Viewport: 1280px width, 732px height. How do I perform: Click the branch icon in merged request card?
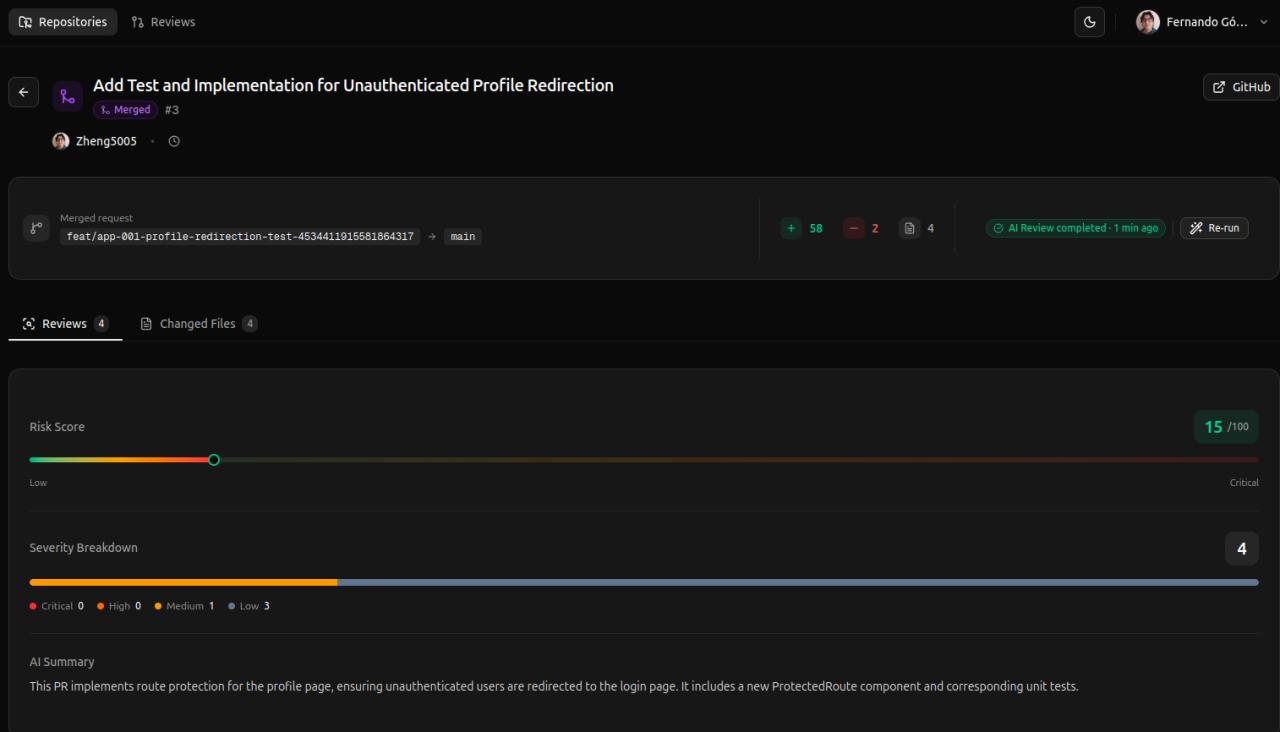click(36, 228)
